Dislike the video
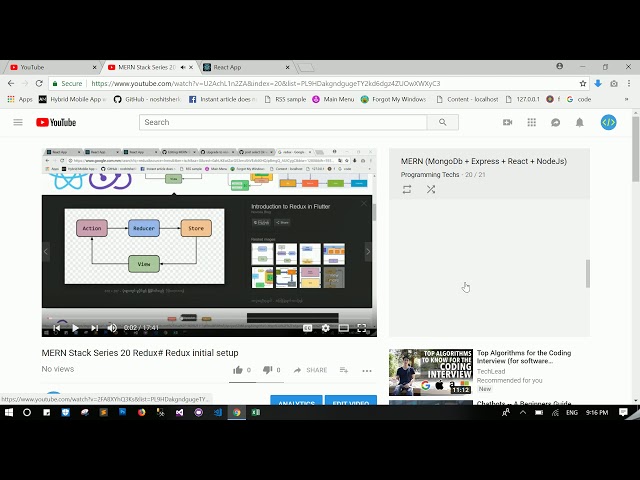This screenshot has height=480, width=640. [267, 370]
